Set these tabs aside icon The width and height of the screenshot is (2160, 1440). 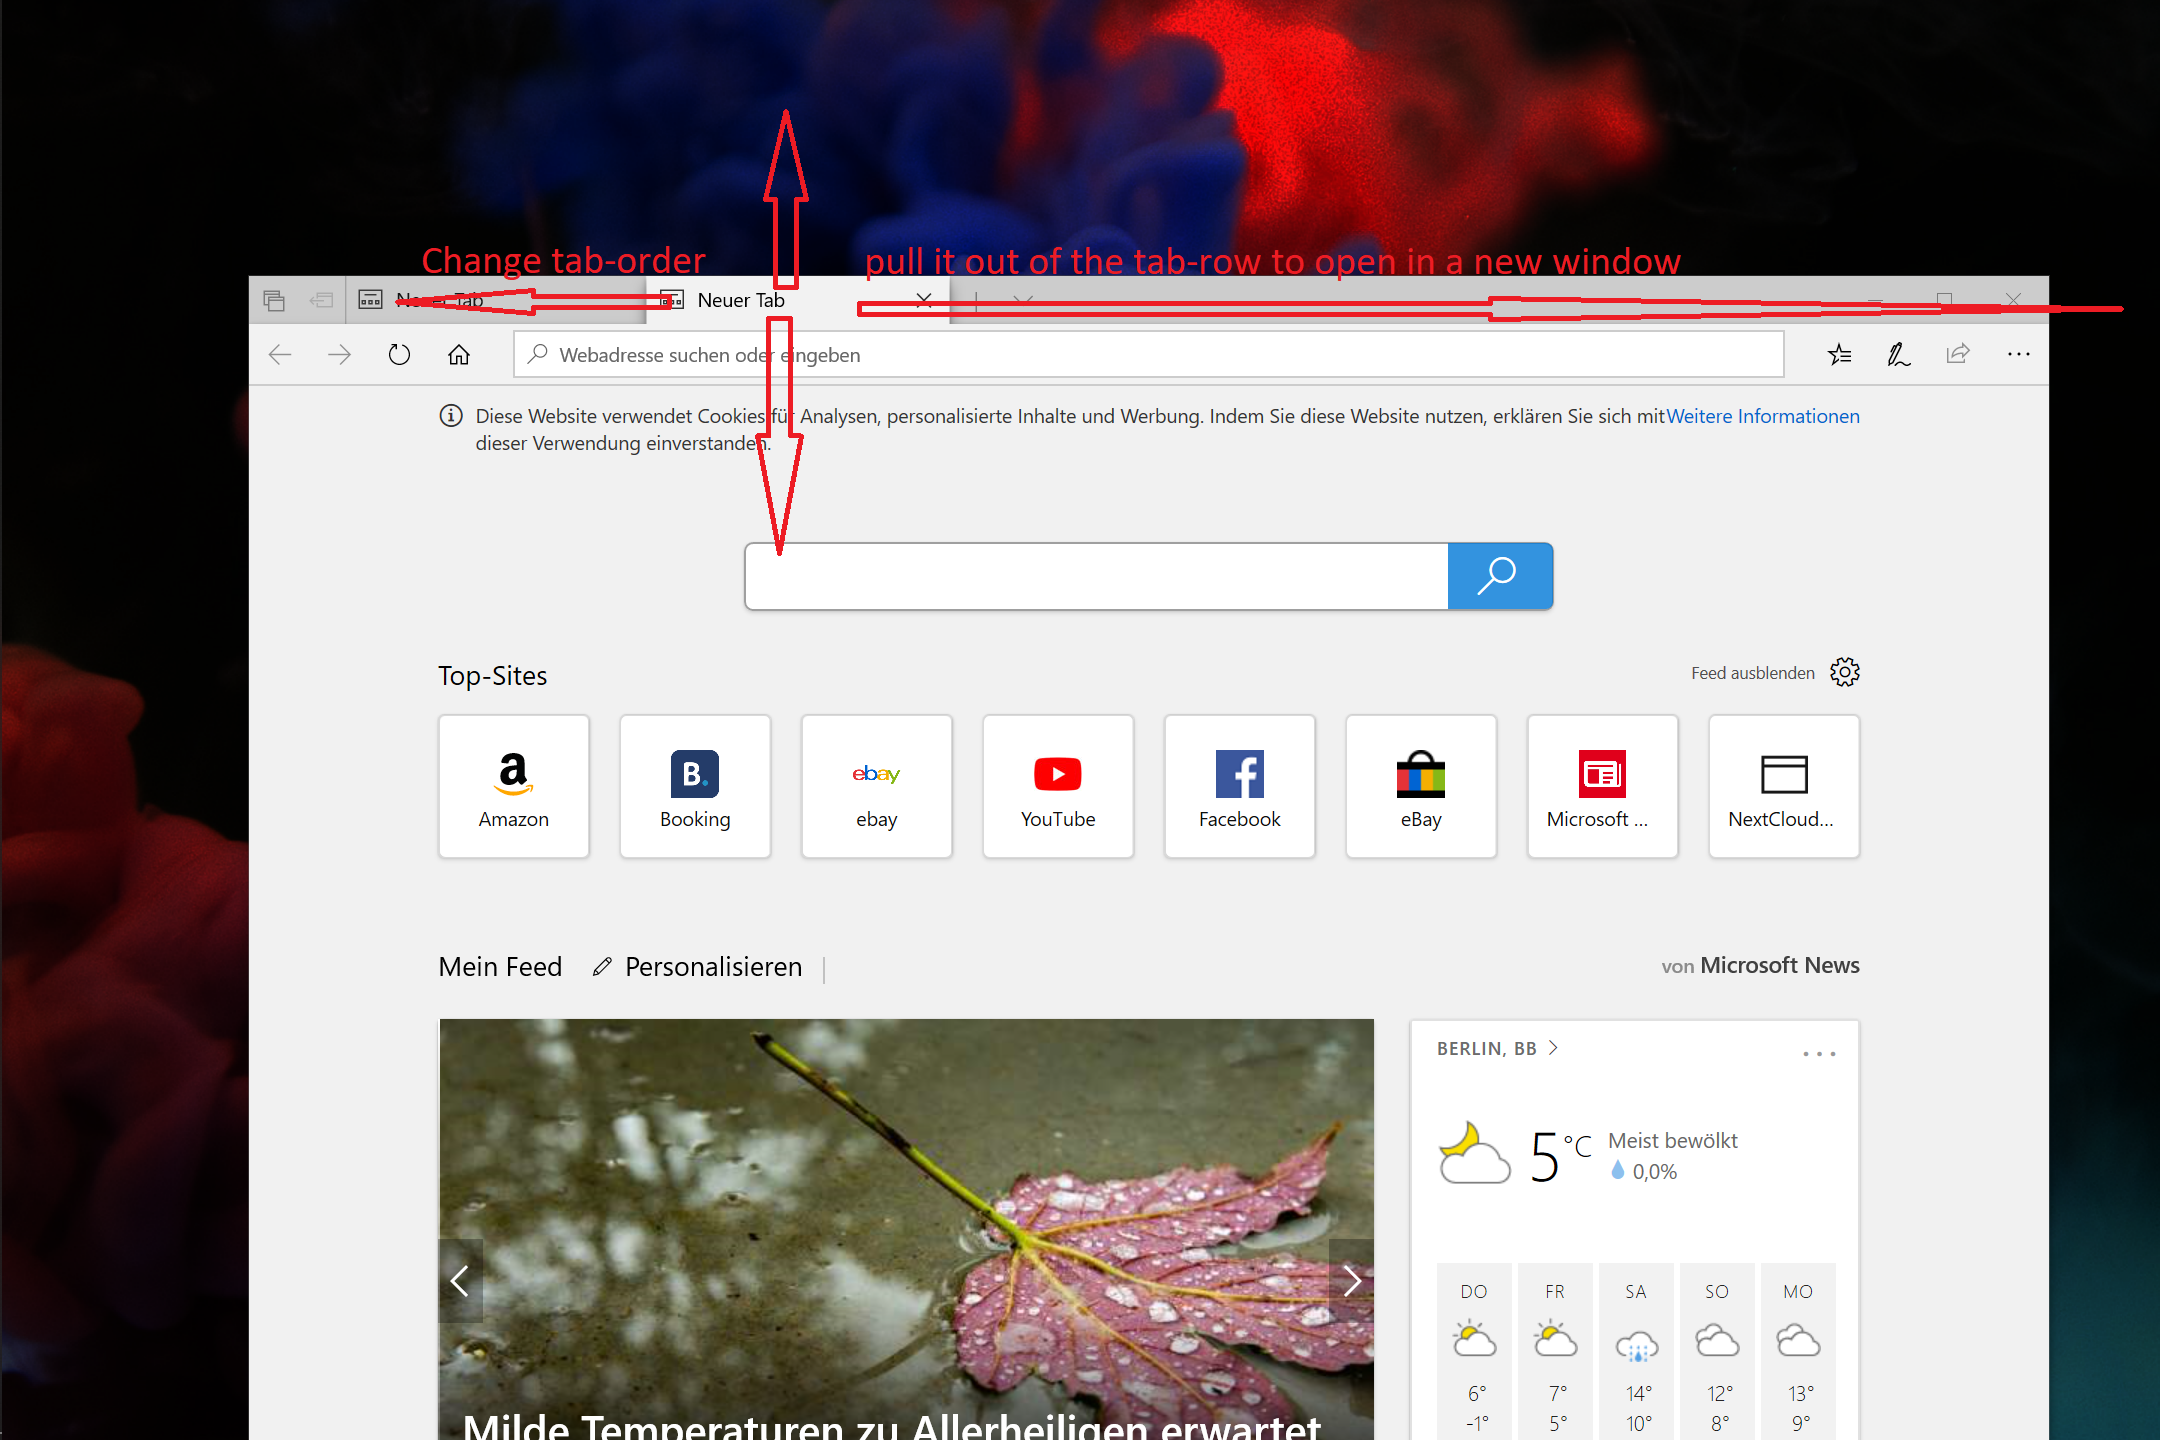coord(275,300)
